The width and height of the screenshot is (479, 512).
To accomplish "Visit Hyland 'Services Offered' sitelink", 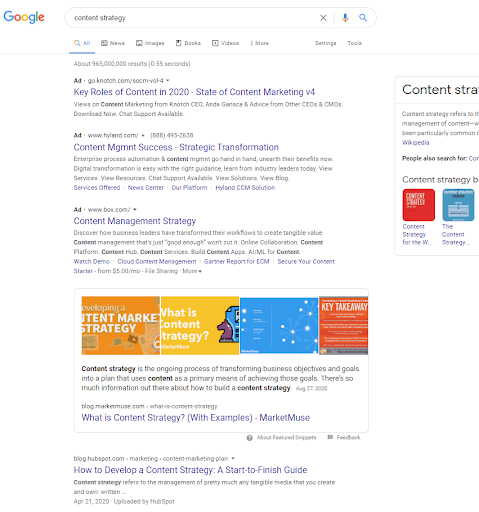I will click(97, 188).
